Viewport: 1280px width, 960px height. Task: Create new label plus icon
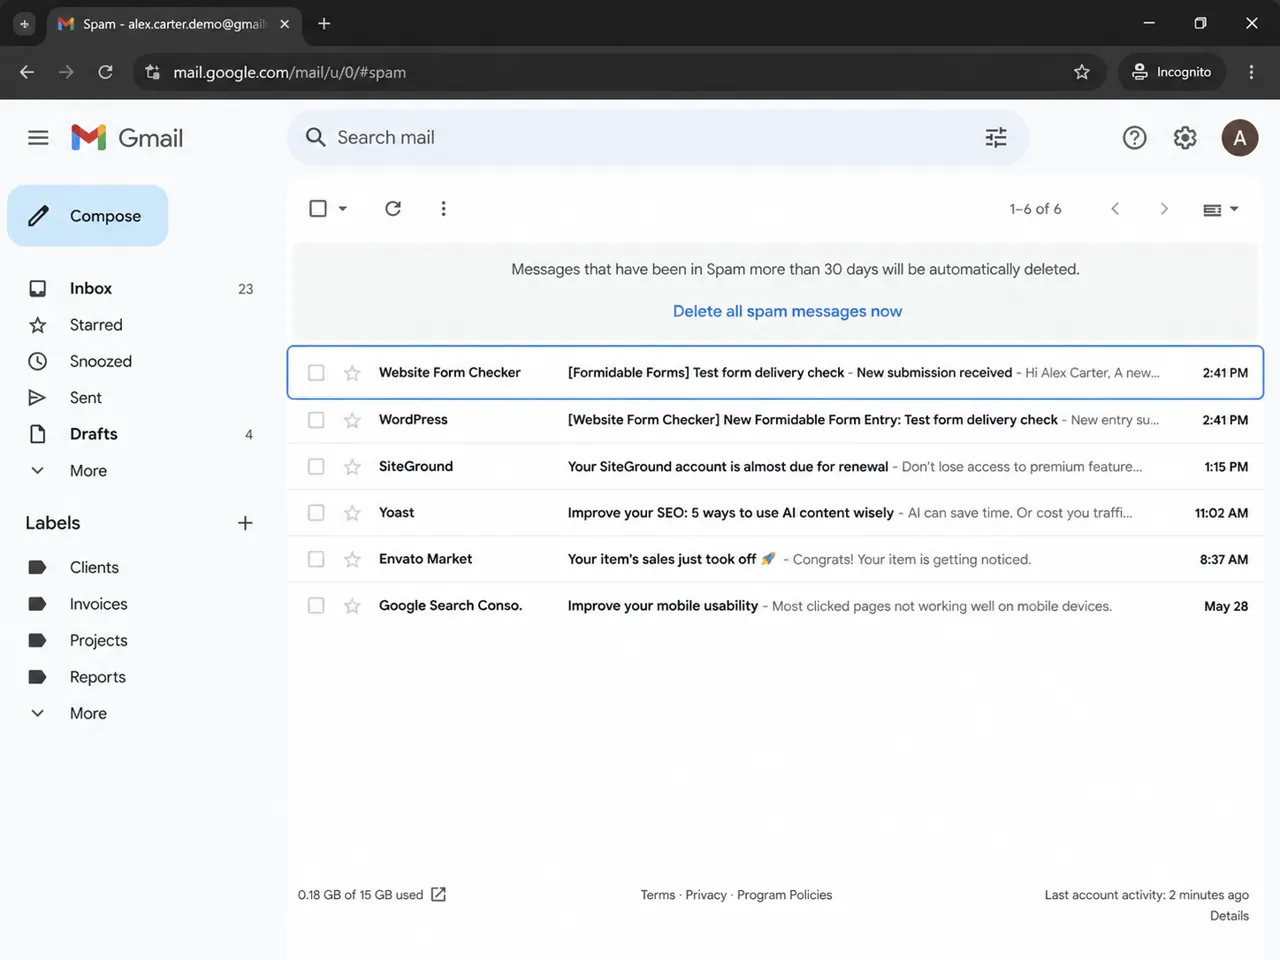point(245,523)
